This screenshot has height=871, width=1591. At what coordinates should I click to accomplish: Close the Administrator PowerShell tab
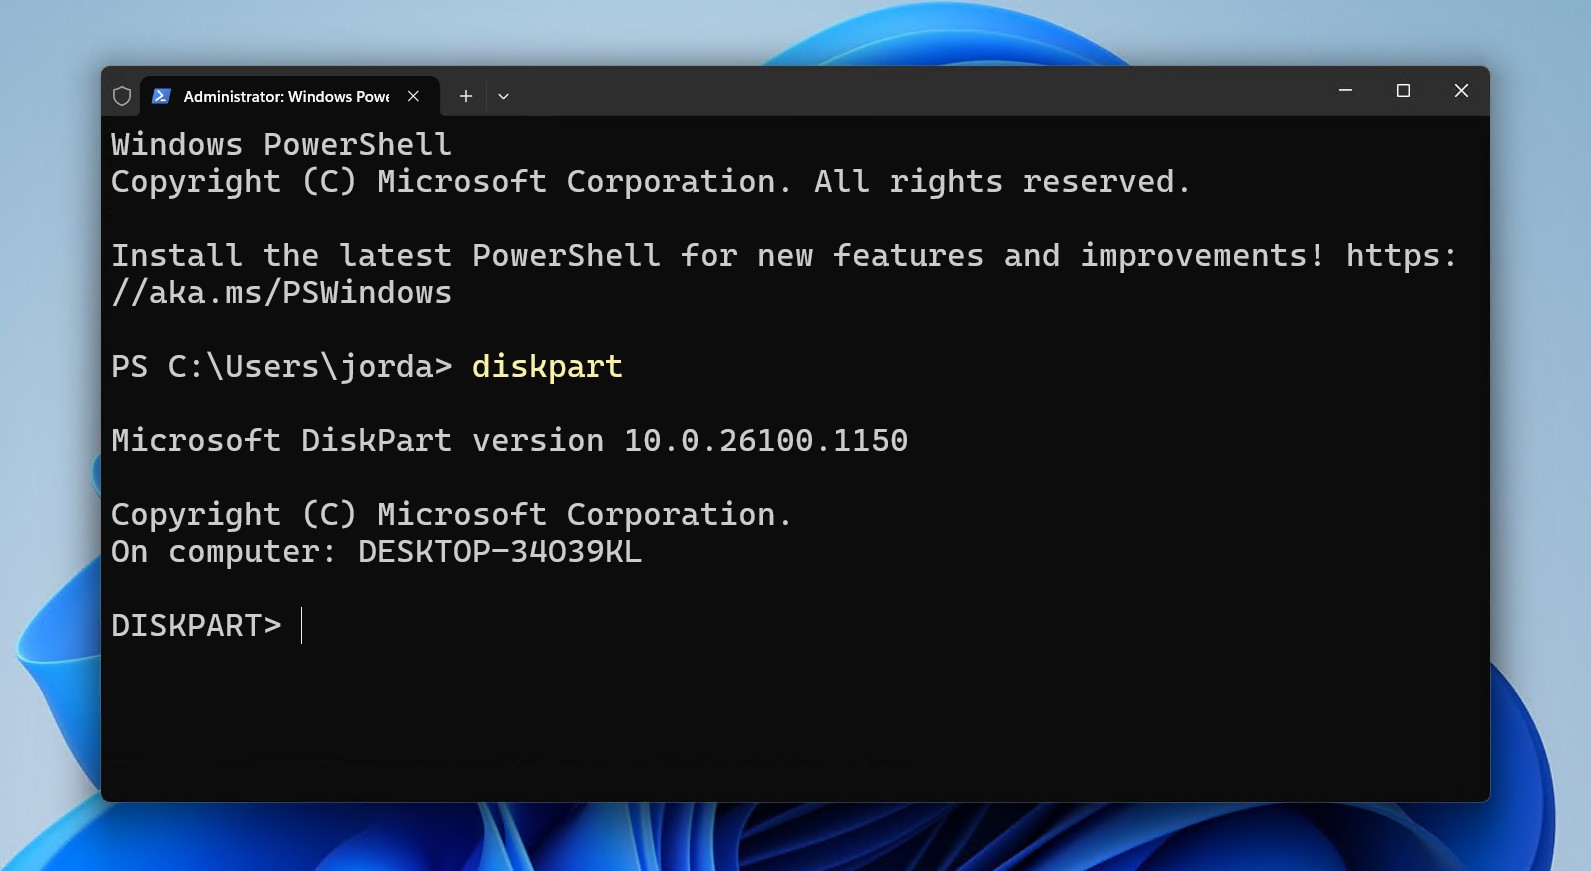tap(413, 96)
